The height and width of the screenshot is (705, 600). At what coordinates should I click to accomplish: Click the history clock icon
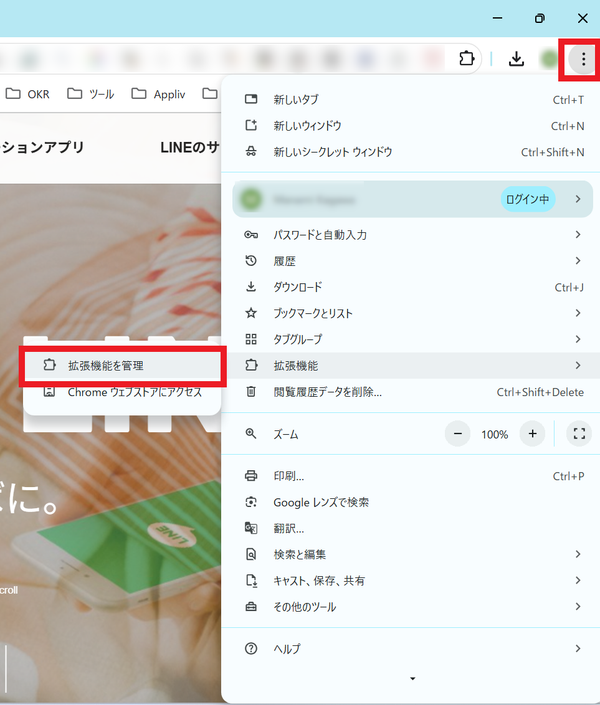pos(251,261)
